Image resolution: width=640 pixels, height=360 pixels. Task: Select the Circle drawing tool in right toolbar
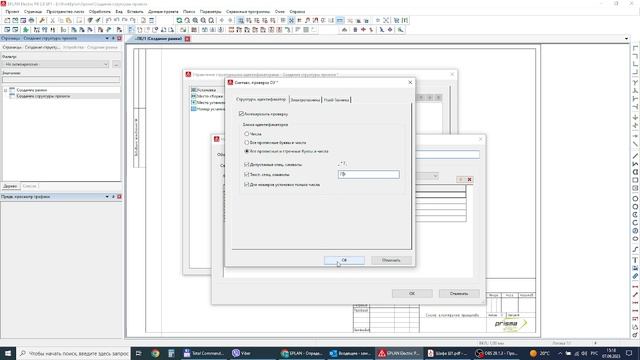point(635,199)
